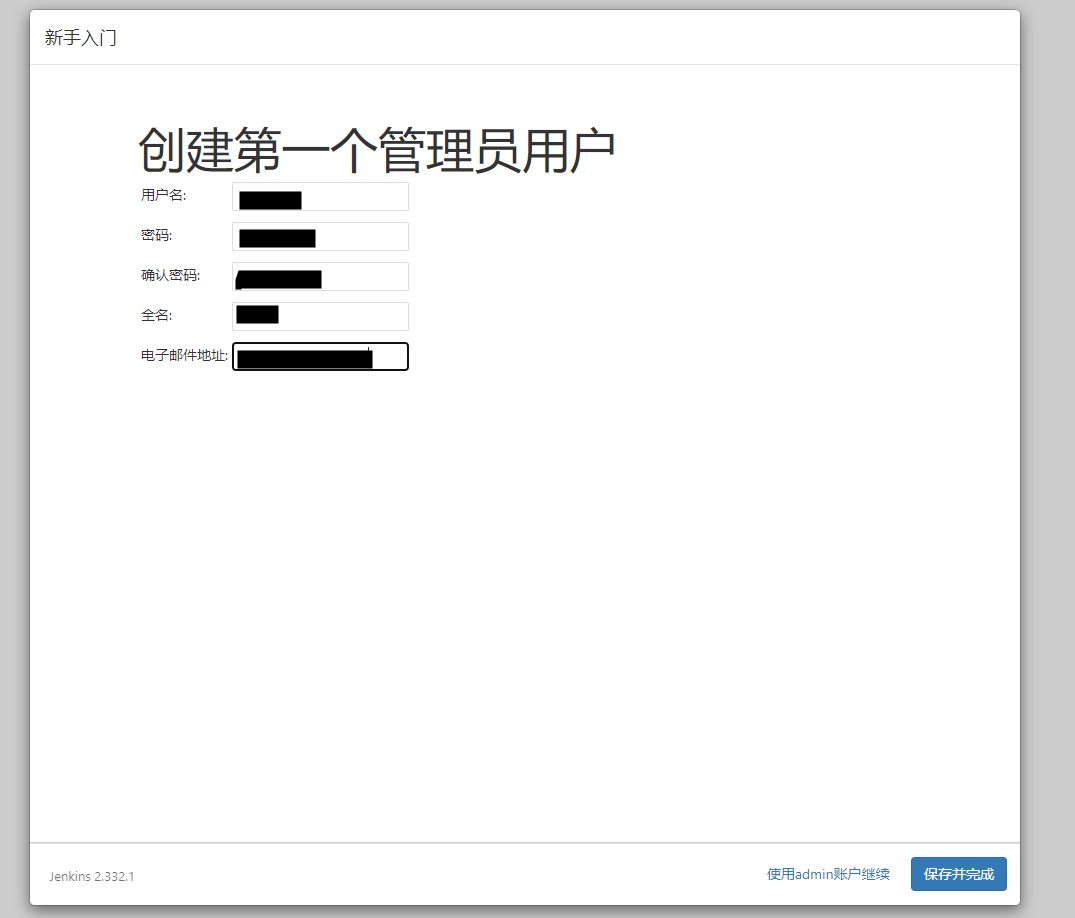Click the admin text inside the continue link

(815, 873)
